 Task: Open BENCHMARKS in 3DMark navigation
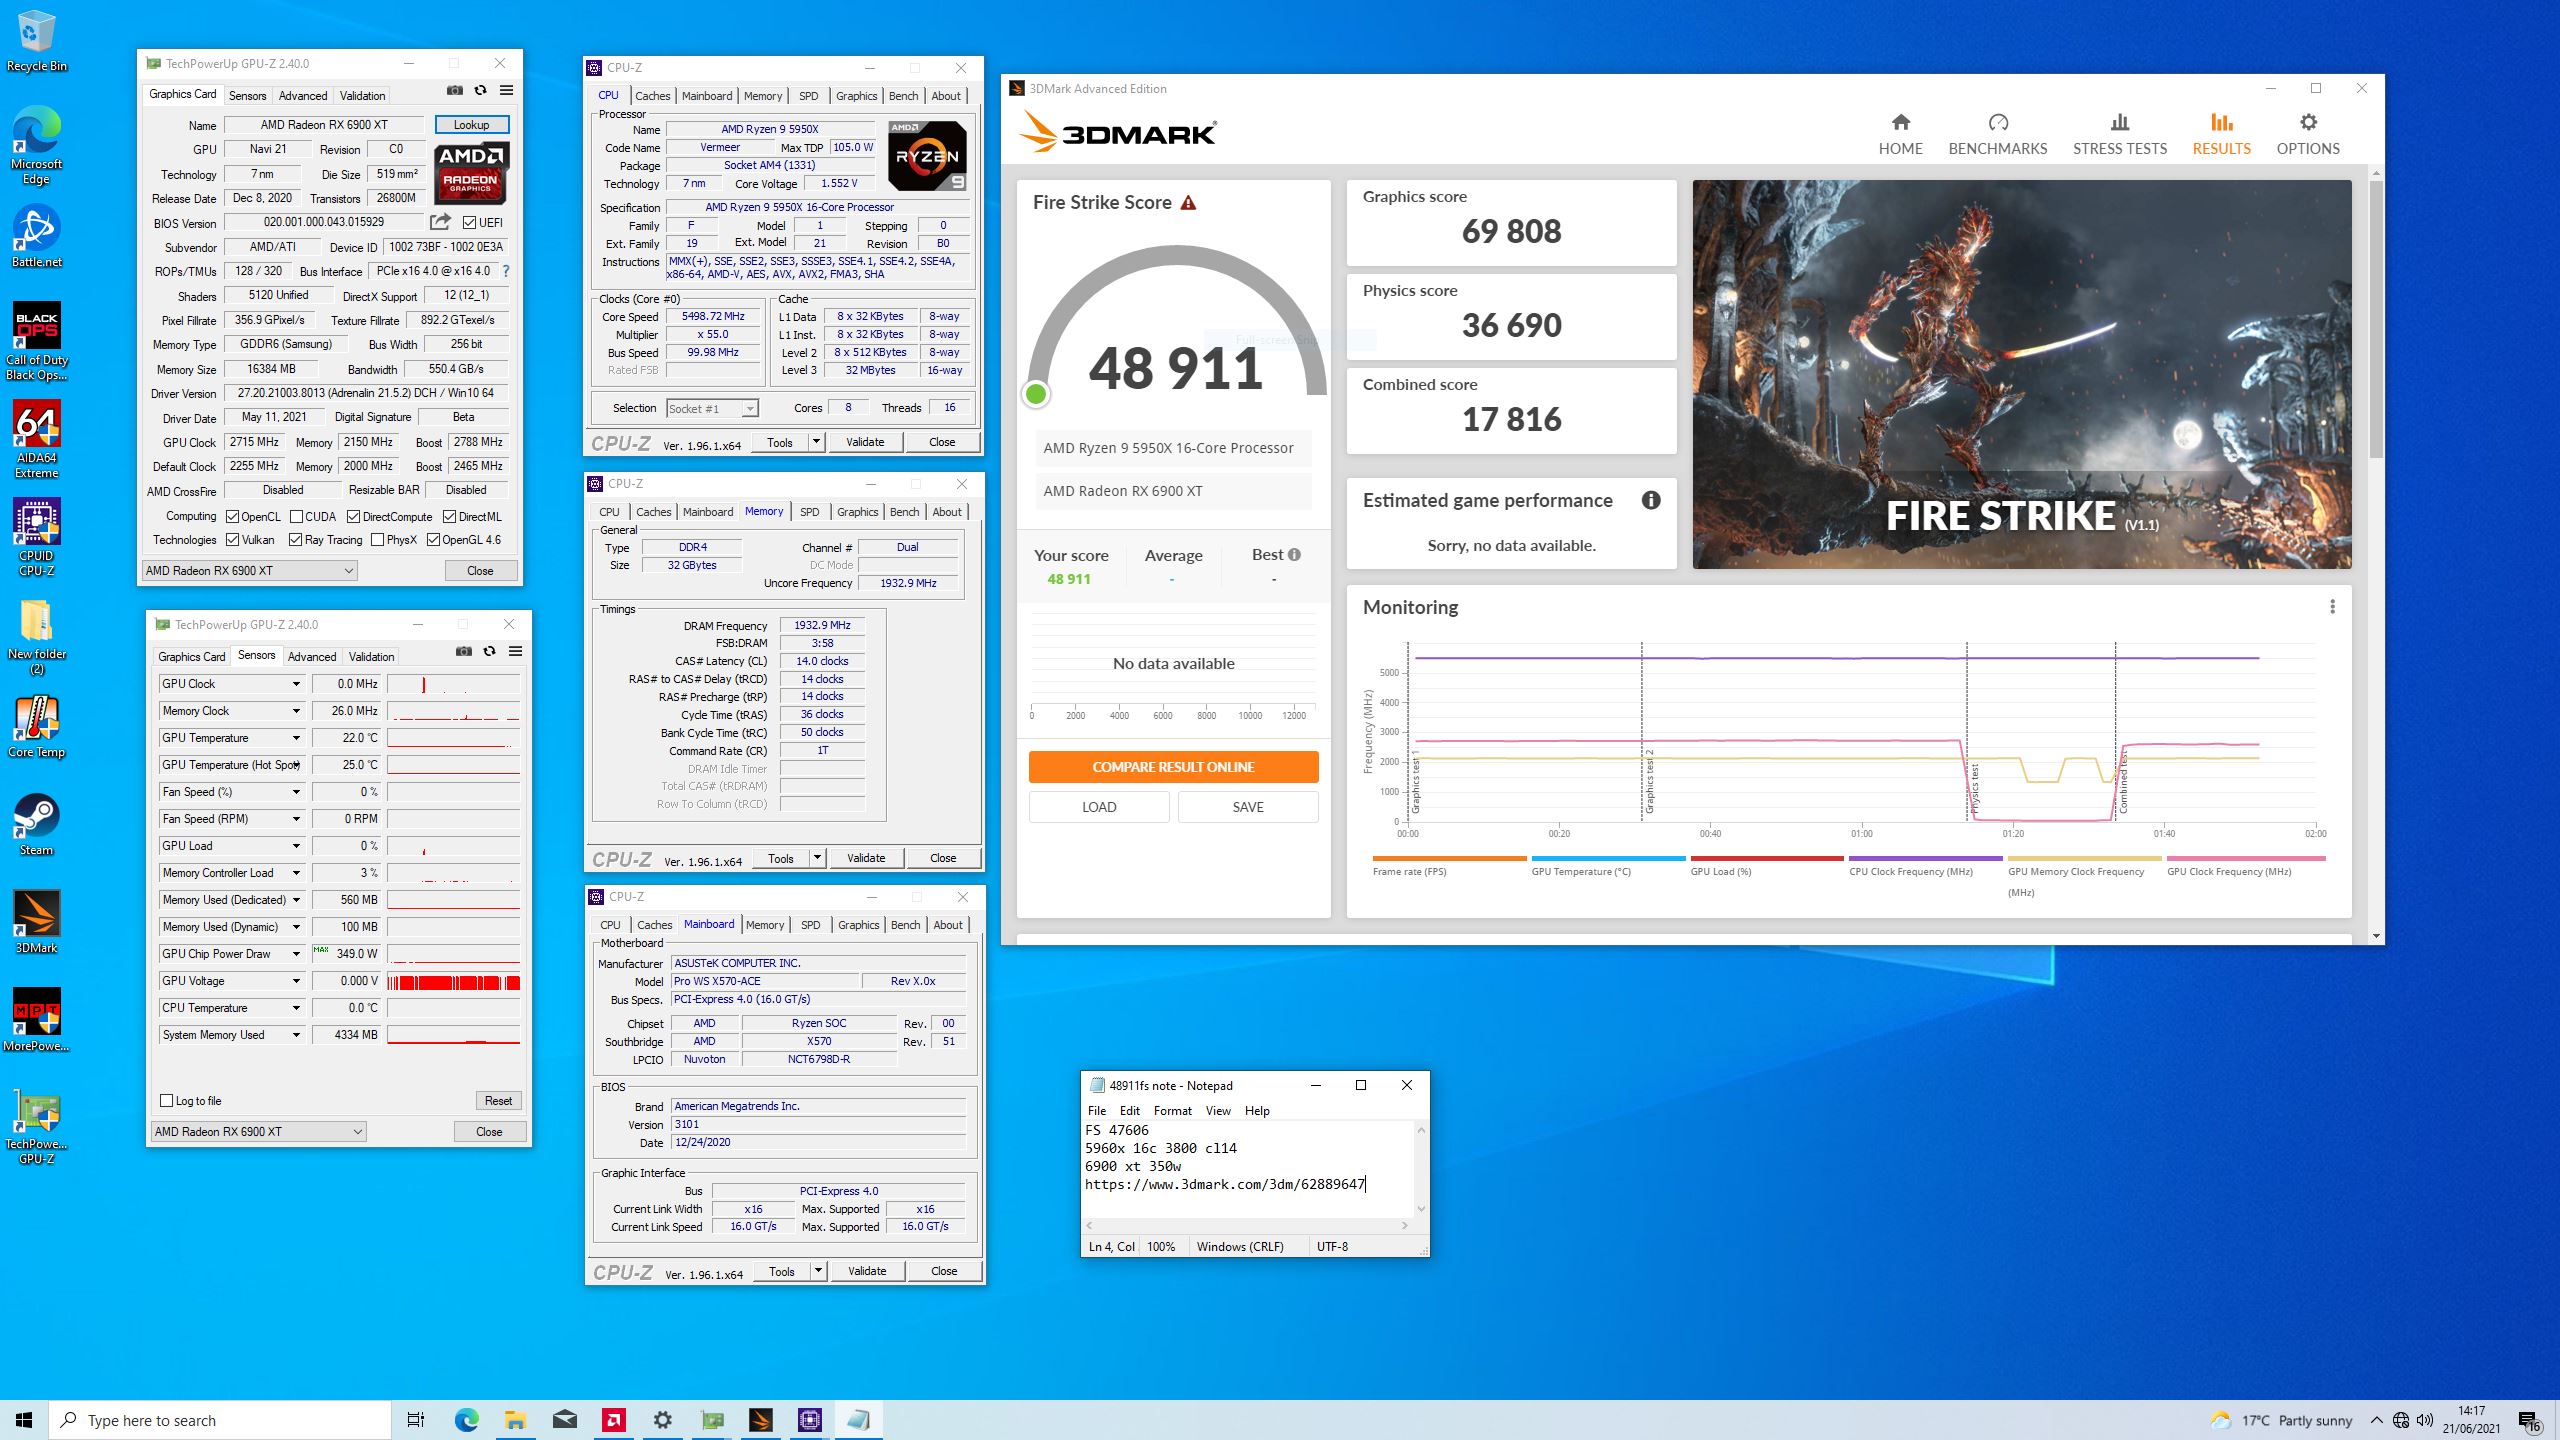pos(1997,135)
